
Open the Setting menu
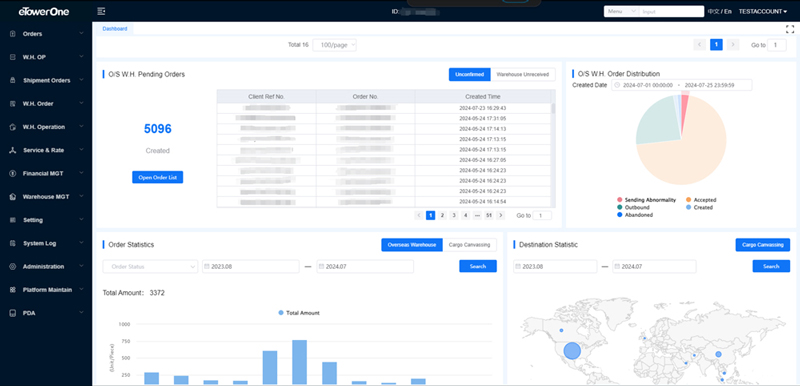[46, 220]
